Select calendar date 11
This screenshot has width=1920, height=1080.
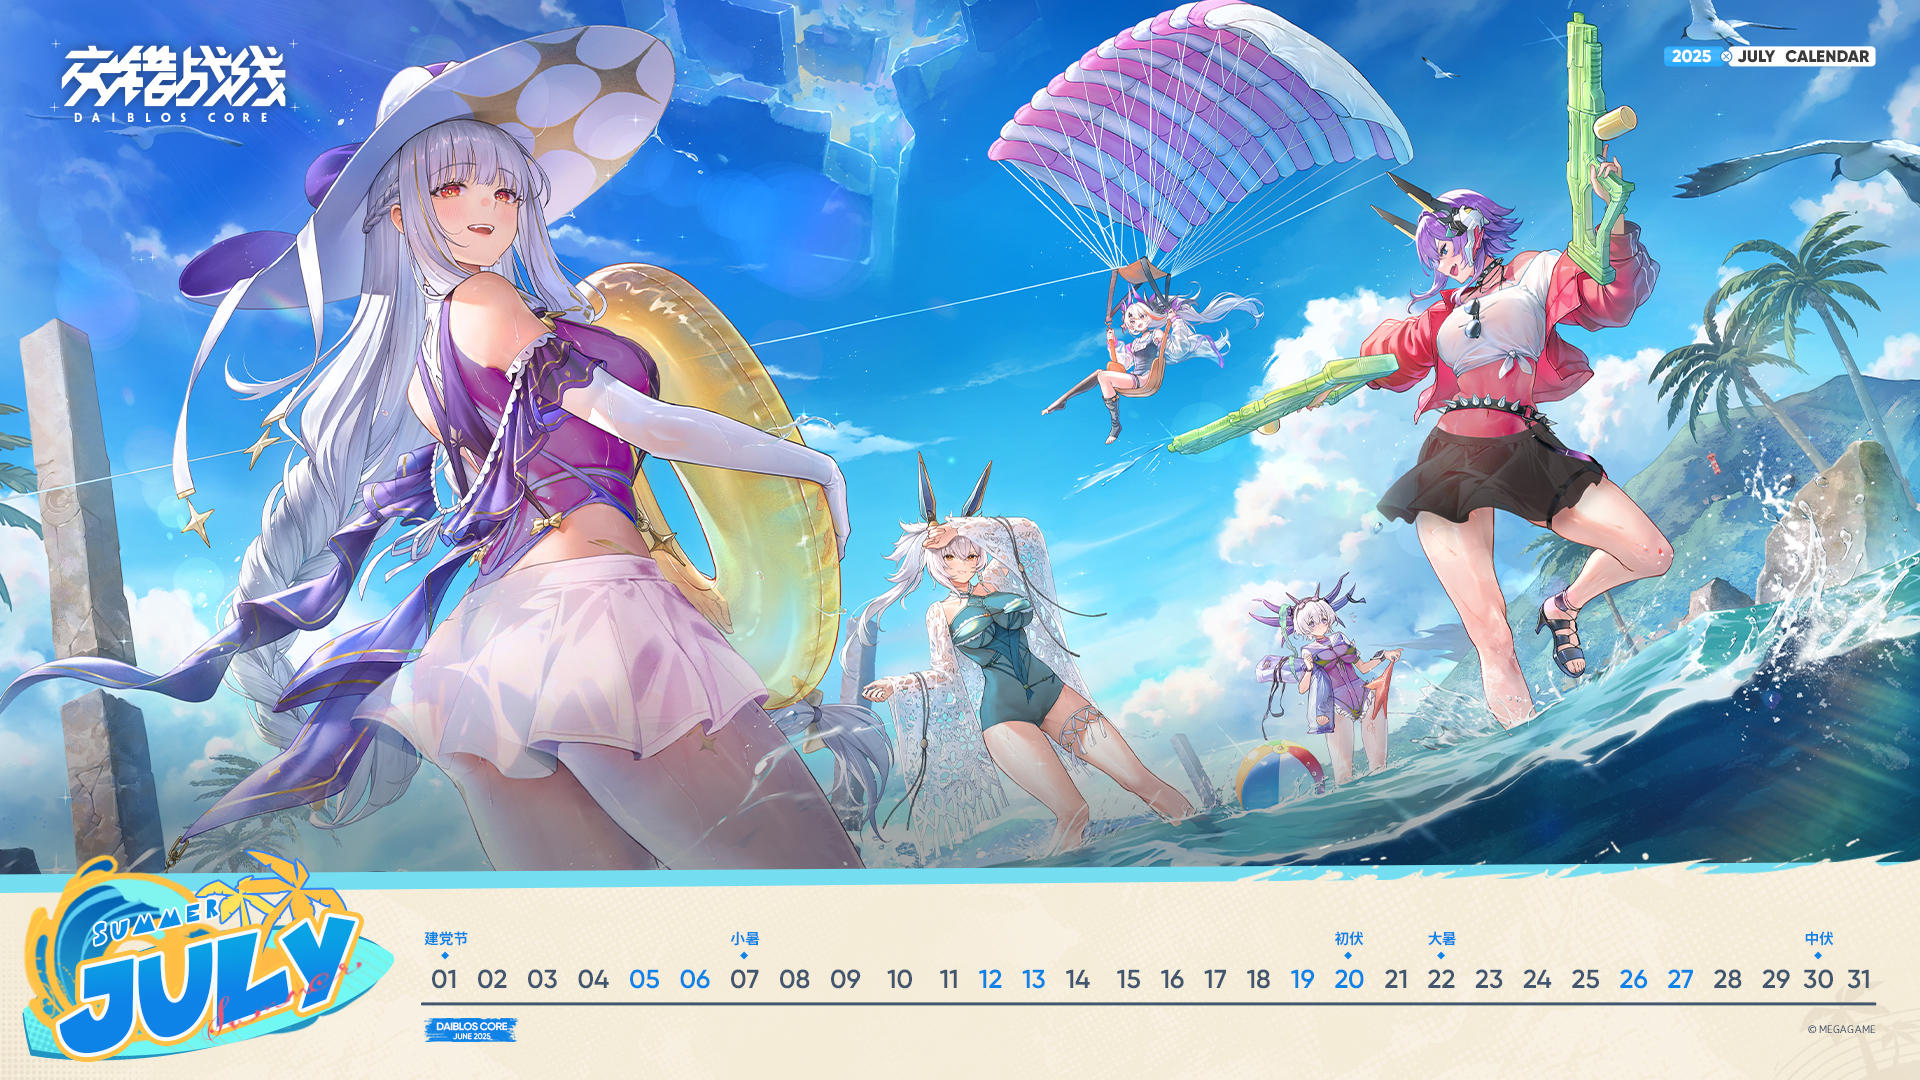pyautogui.click(x=949, y=979)
